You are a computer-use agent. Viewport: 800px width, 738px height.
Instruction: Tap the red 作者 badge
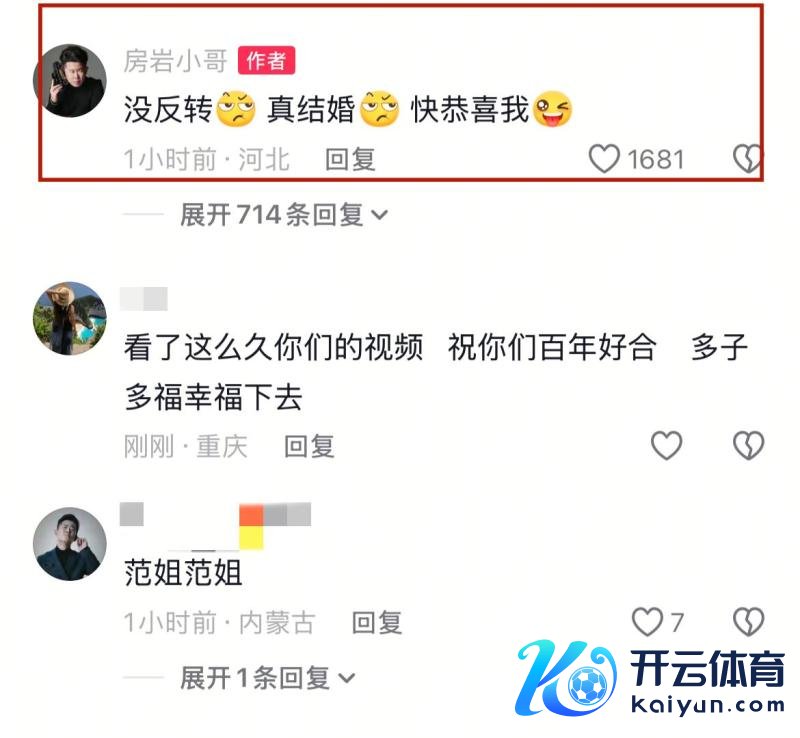click(x=266, y=61)
